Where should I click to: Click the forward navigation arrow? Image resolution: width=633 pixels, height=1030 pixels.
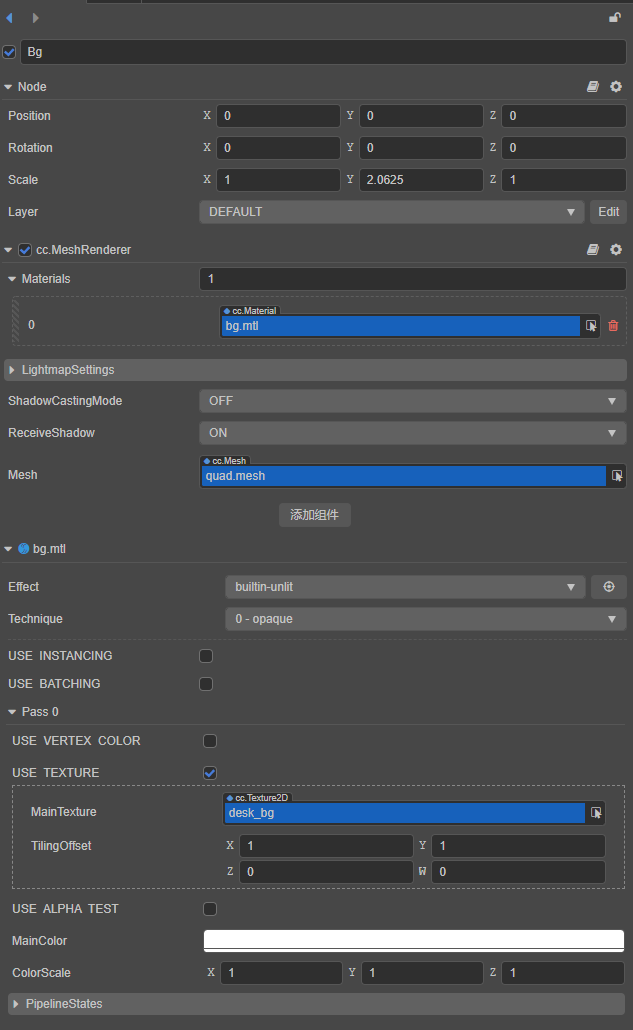[36, 18]
